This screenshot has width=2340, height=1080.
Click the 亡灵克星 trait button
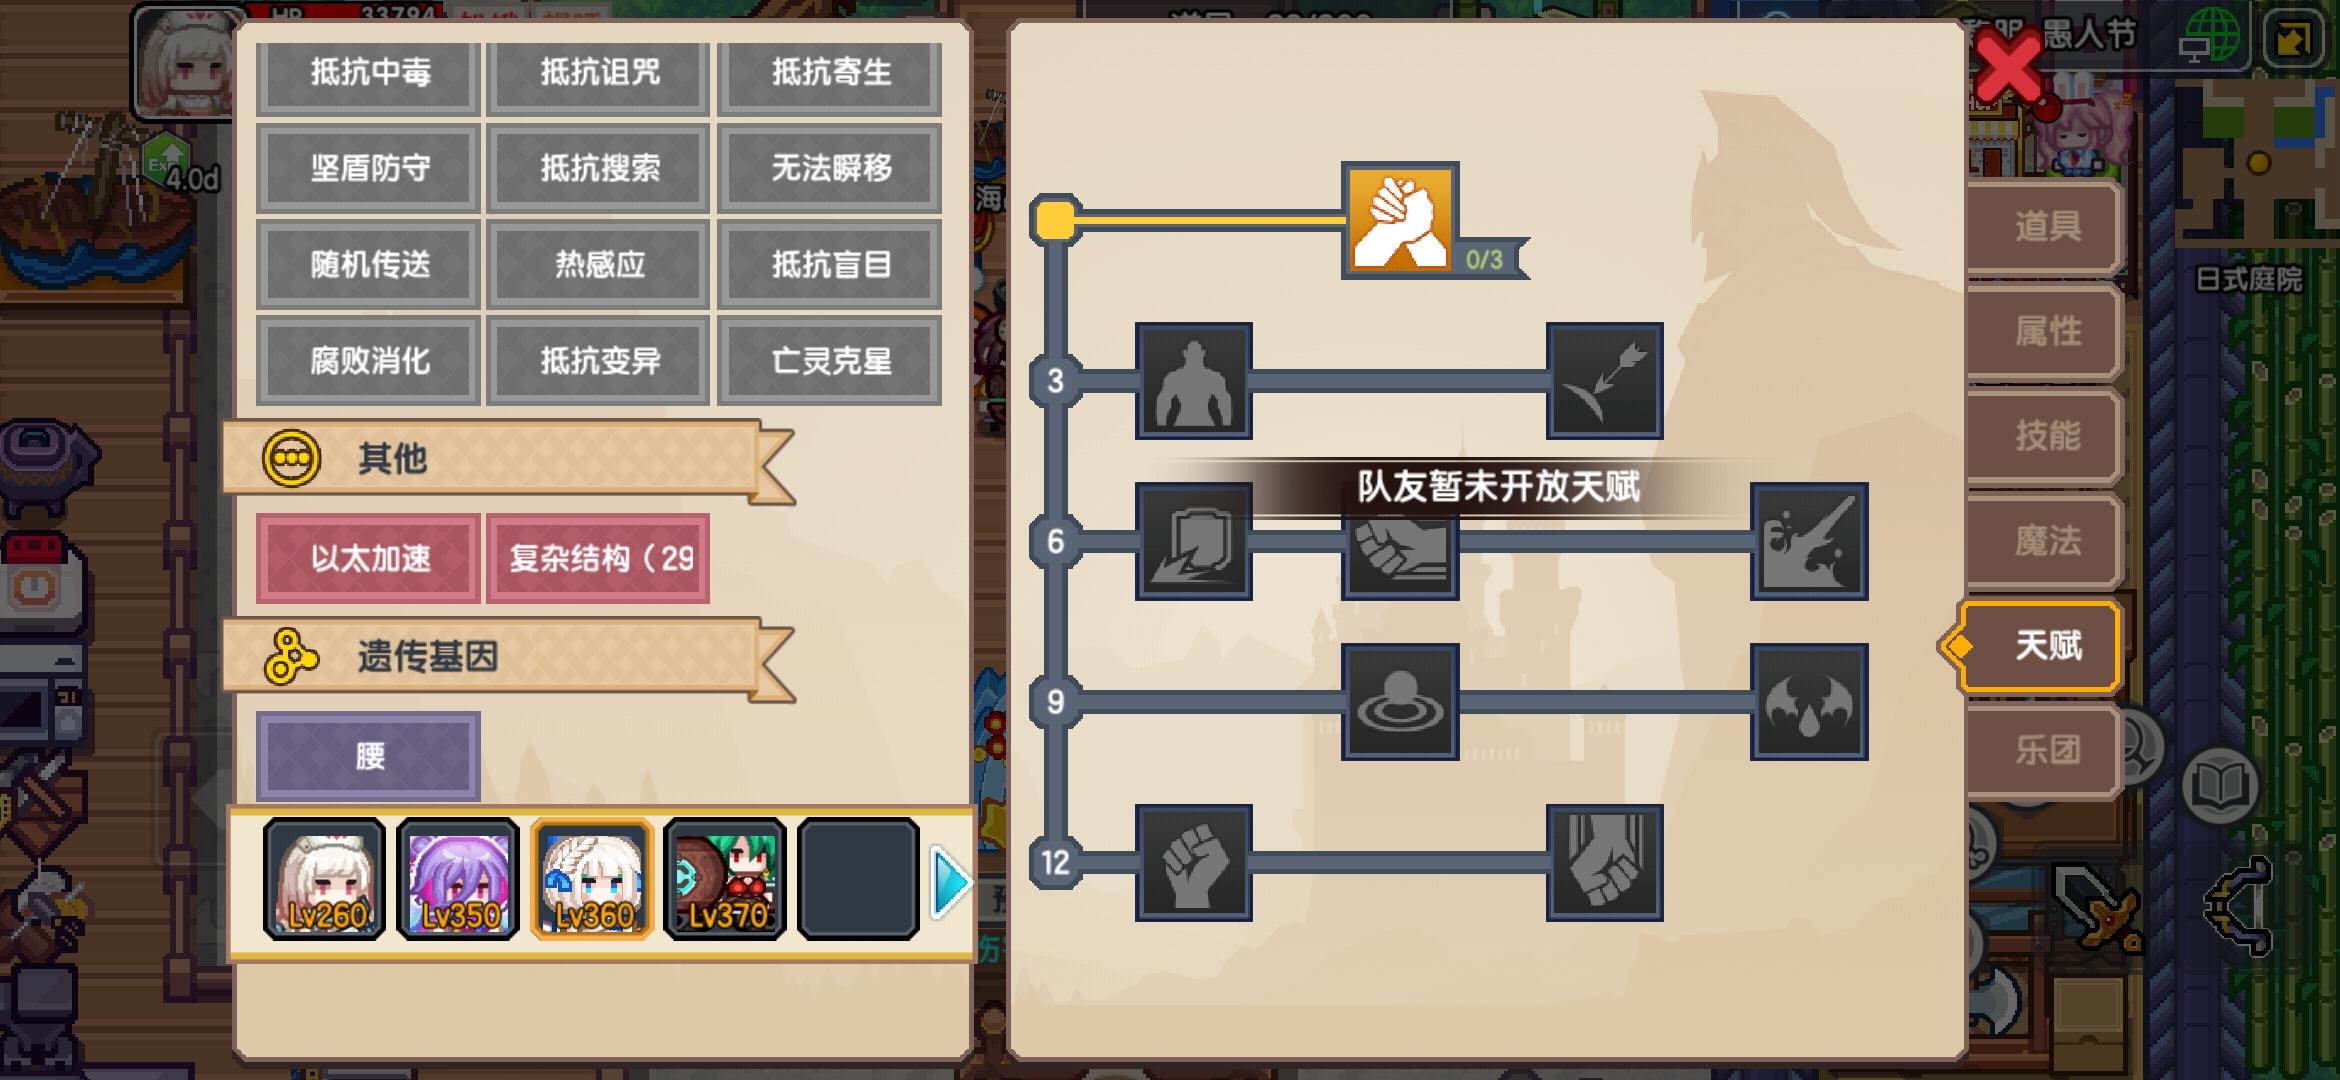830,361
